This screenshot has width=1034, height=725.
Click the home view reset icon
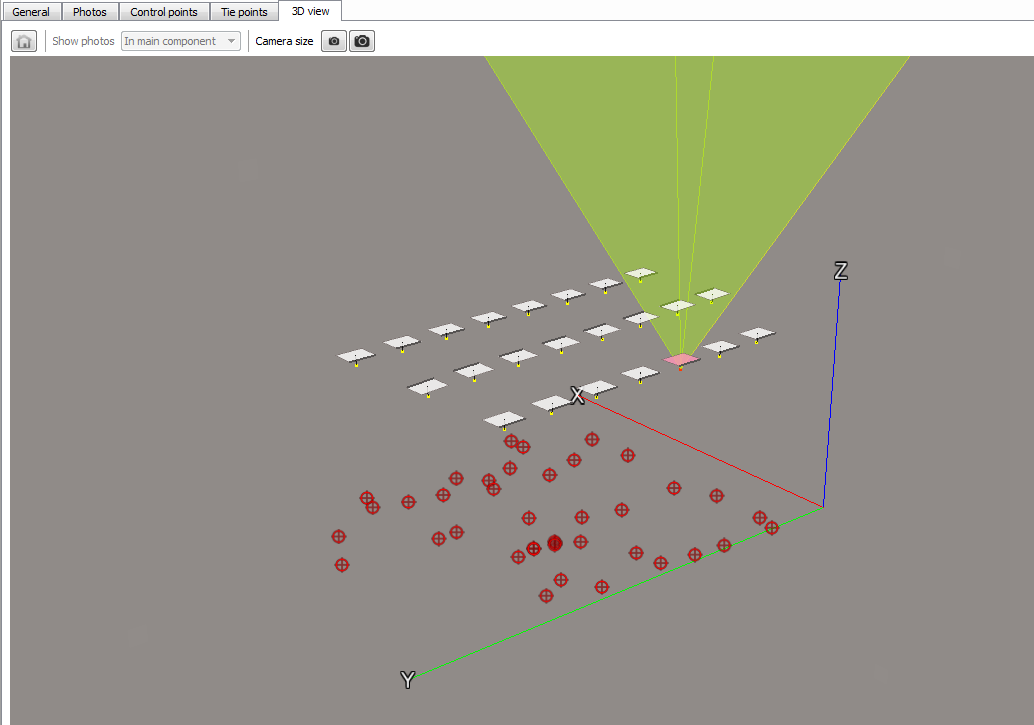[x=24, y=41]
